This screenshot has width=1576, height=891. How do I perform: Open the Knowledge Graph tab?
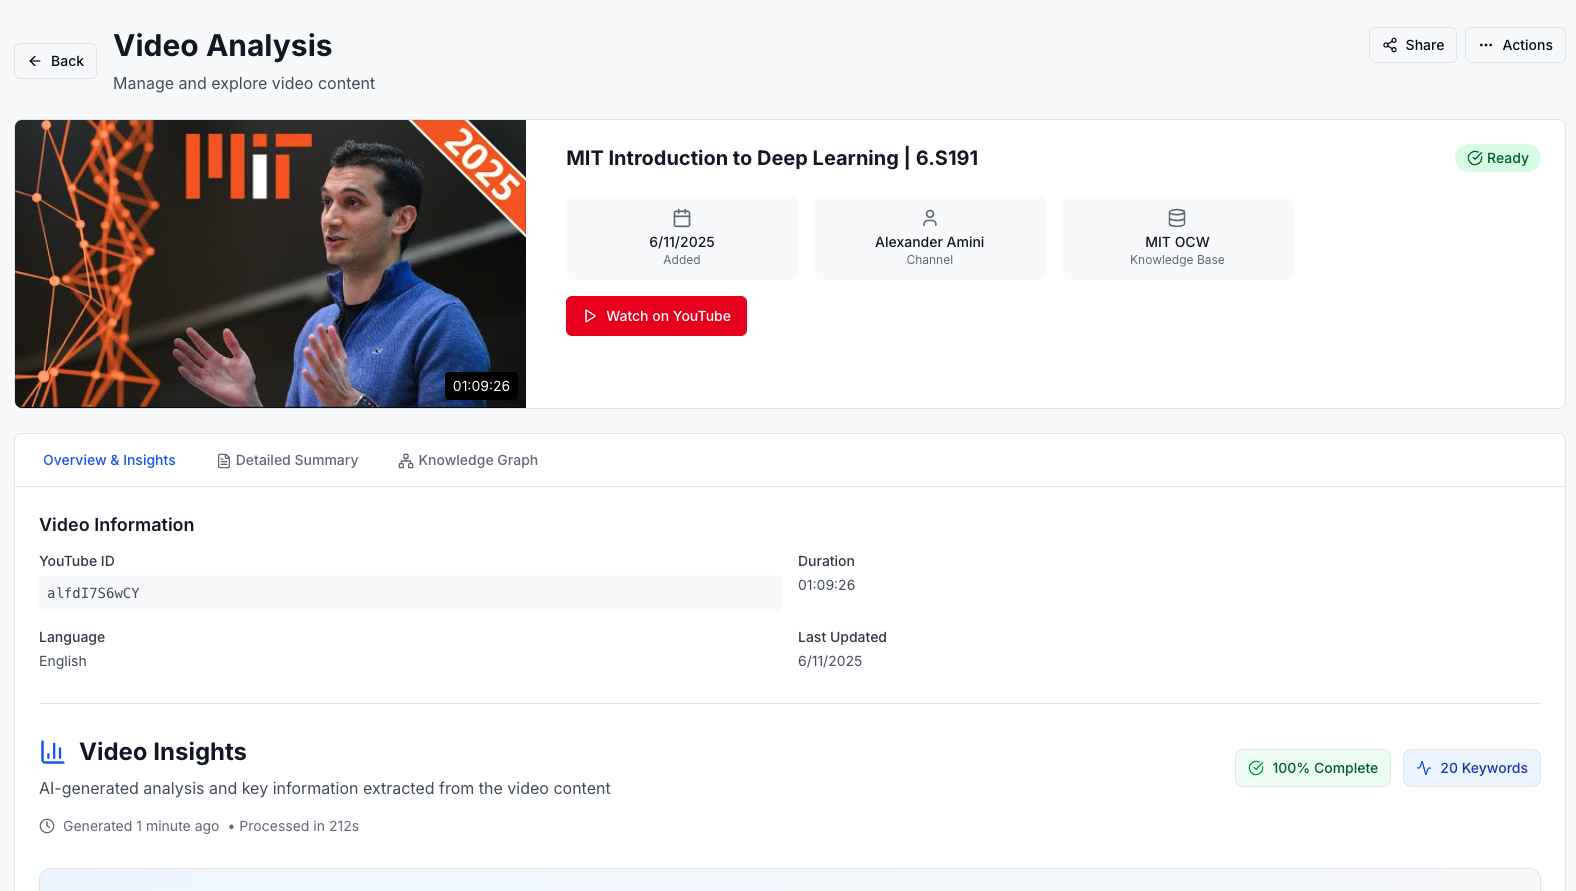coord(467,460)
